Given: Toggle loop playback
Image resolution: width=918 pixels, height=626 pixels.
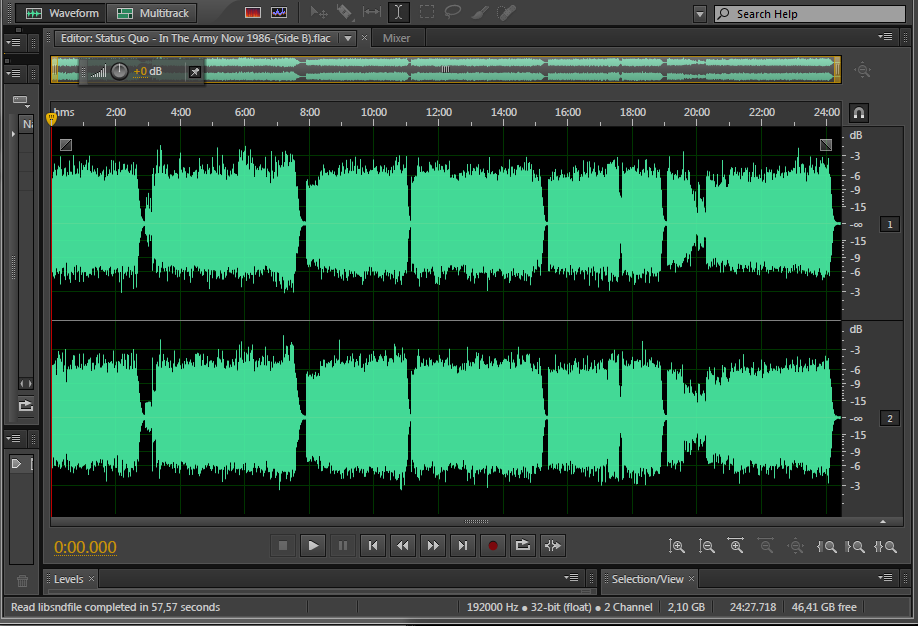Looking at the screenshot, I should pos(523,546).
